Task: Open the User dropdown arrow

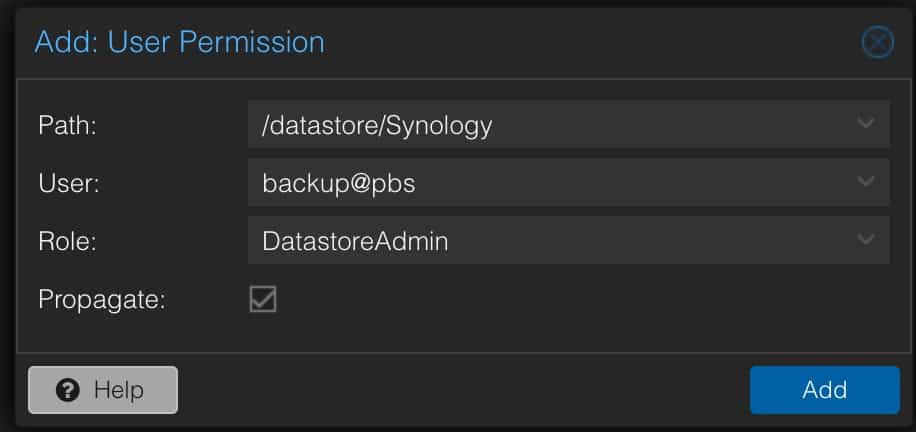Action: tap(865, 182)
